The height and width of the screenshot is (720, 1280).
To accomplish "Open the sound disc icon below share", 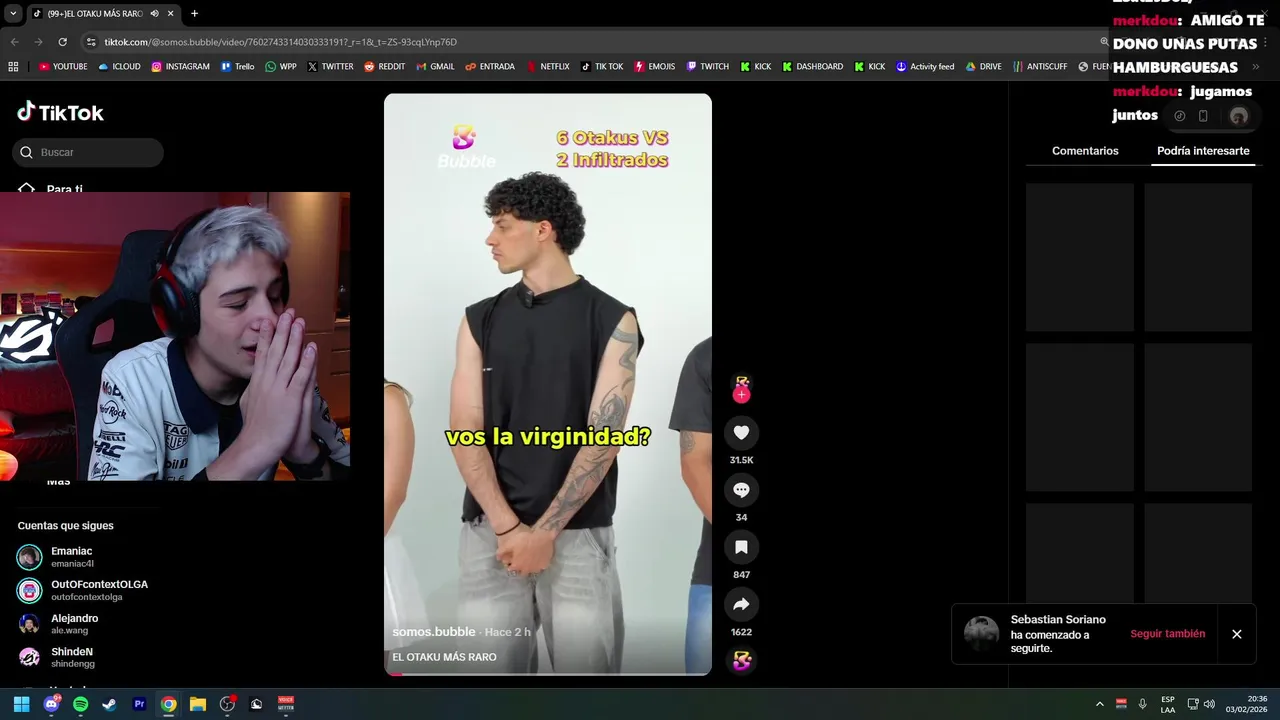I will point(741,661).
